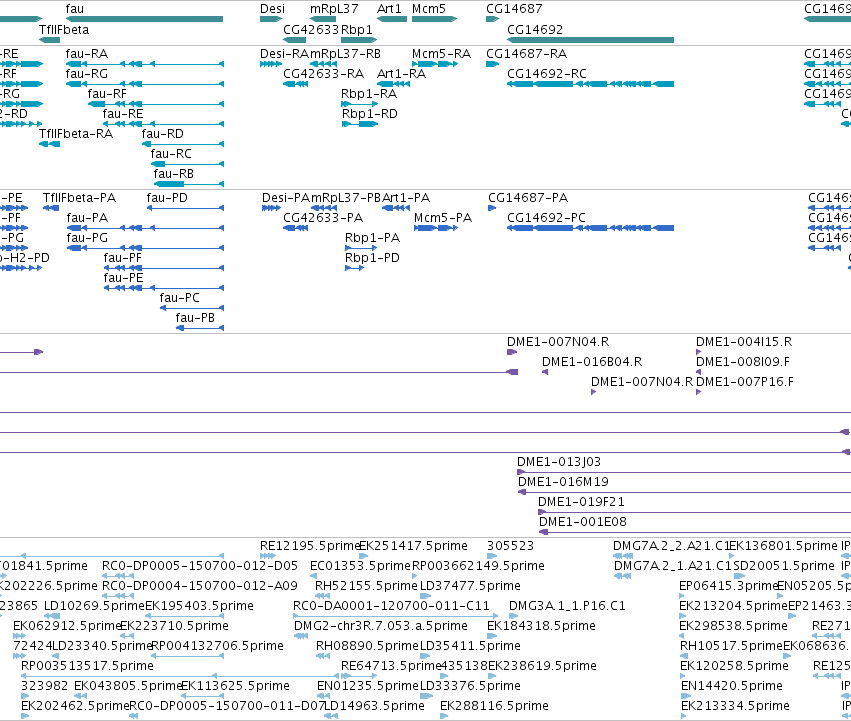Open the CG42633 gene feature
851x721 pixels.
pyautogui.click(x=295, y=40)
